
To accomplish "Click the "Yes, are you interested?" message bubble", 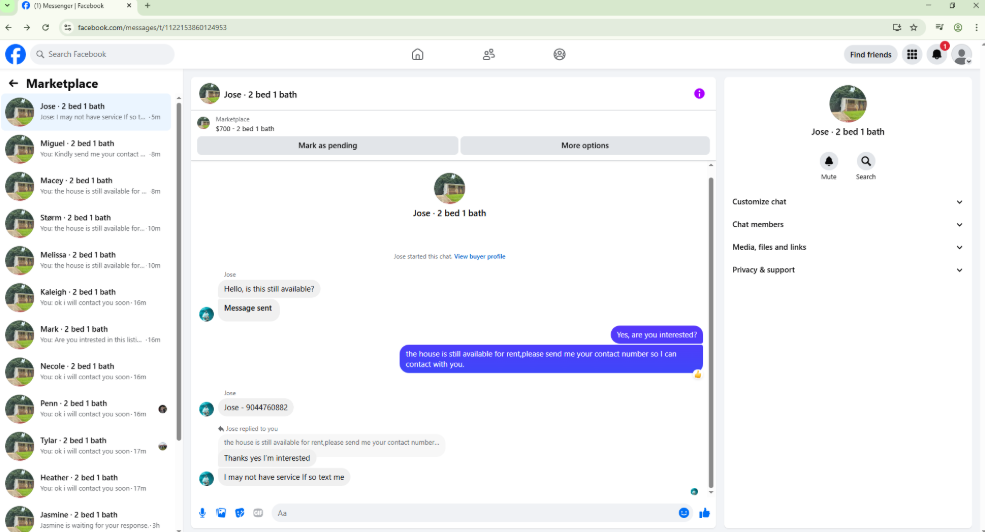I will (656, 335).
